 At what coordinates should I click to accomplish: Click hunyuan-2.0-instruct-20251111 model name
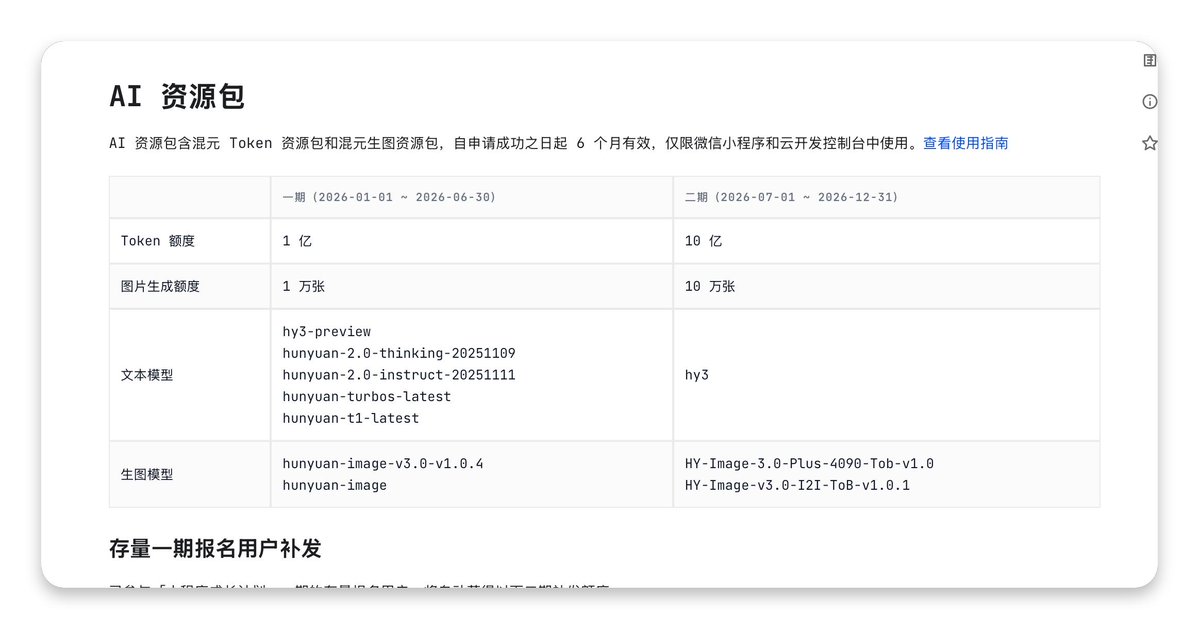click(398, 375)
